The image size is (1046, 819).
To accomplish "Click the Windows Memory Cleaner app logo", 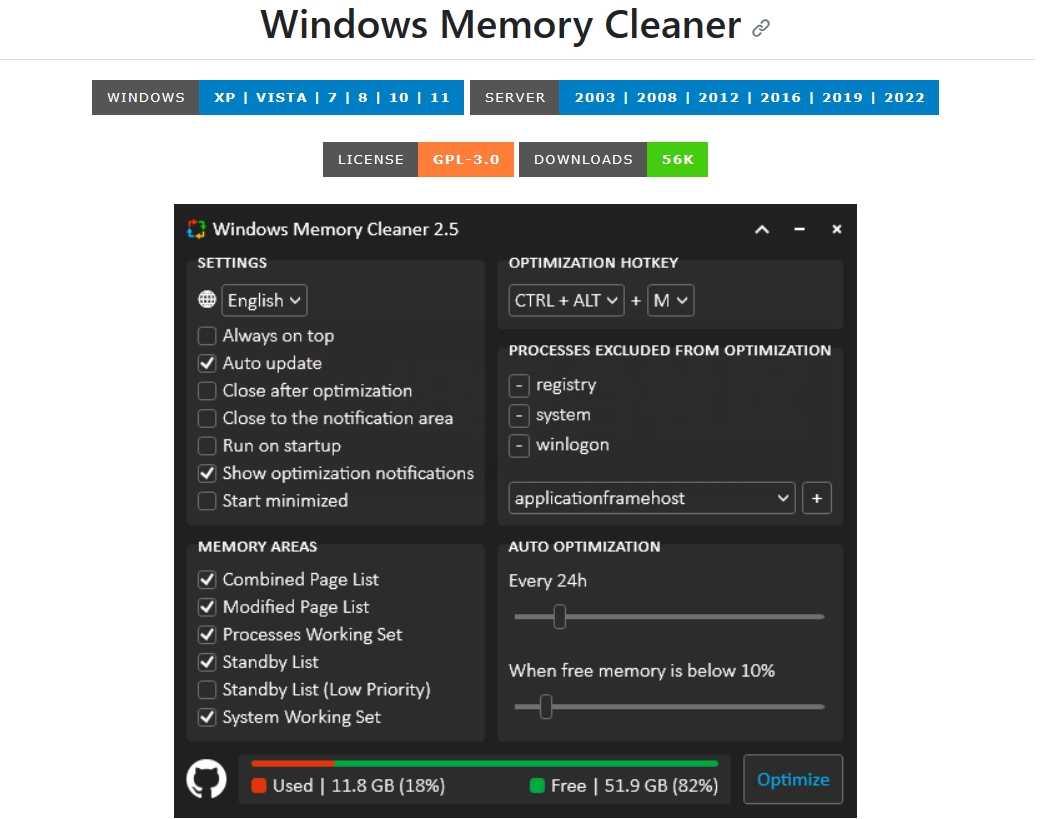I will pyautogui.click(x=196, y=229).
